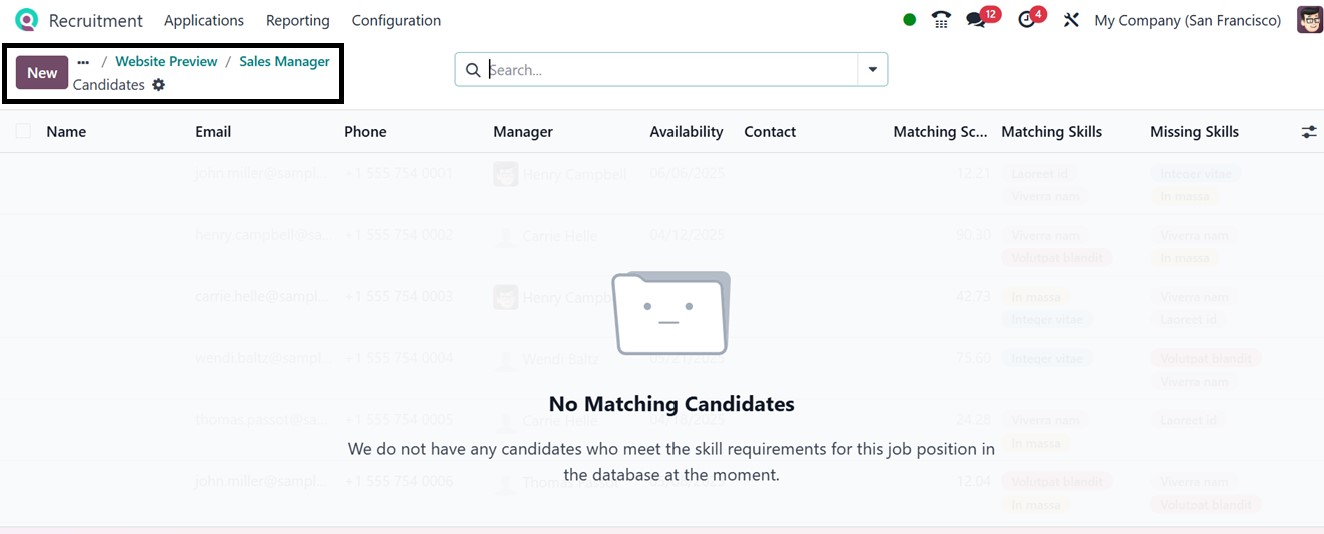Open the chat messages icon
Image resolution: width=1324 pixels, height=534 pixels.
pyautogui.click(x=976, y=20)
